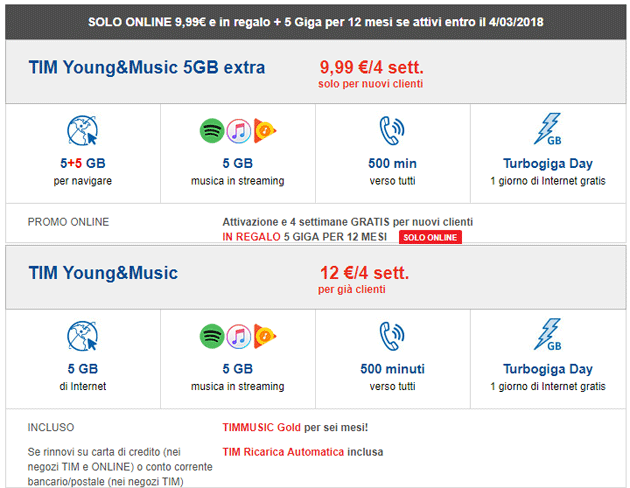
Task: Click the globe navigation icon above 5+5 GB
Action: click(x=82, y=133)
